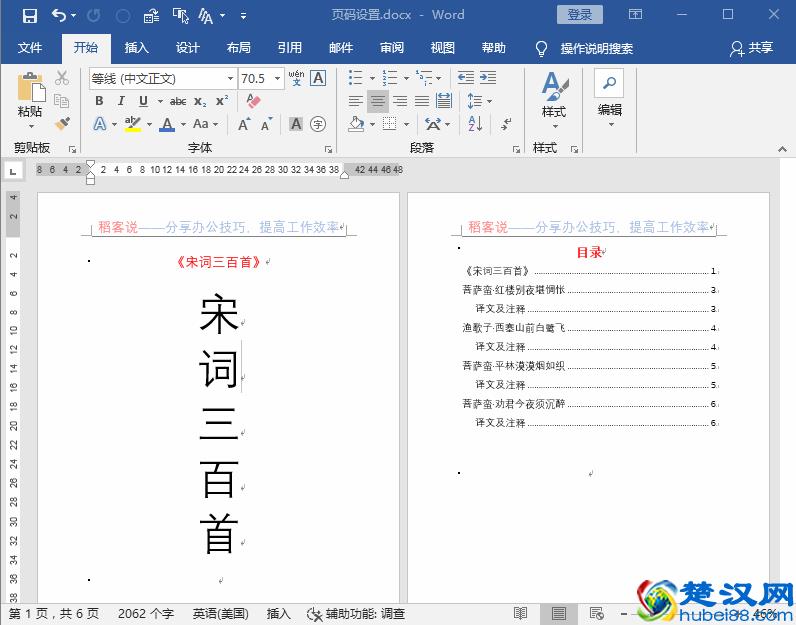Screen dimensions: 796x625
Task: Activate the Format Painter brush
Action: click(x=62, y=124)
